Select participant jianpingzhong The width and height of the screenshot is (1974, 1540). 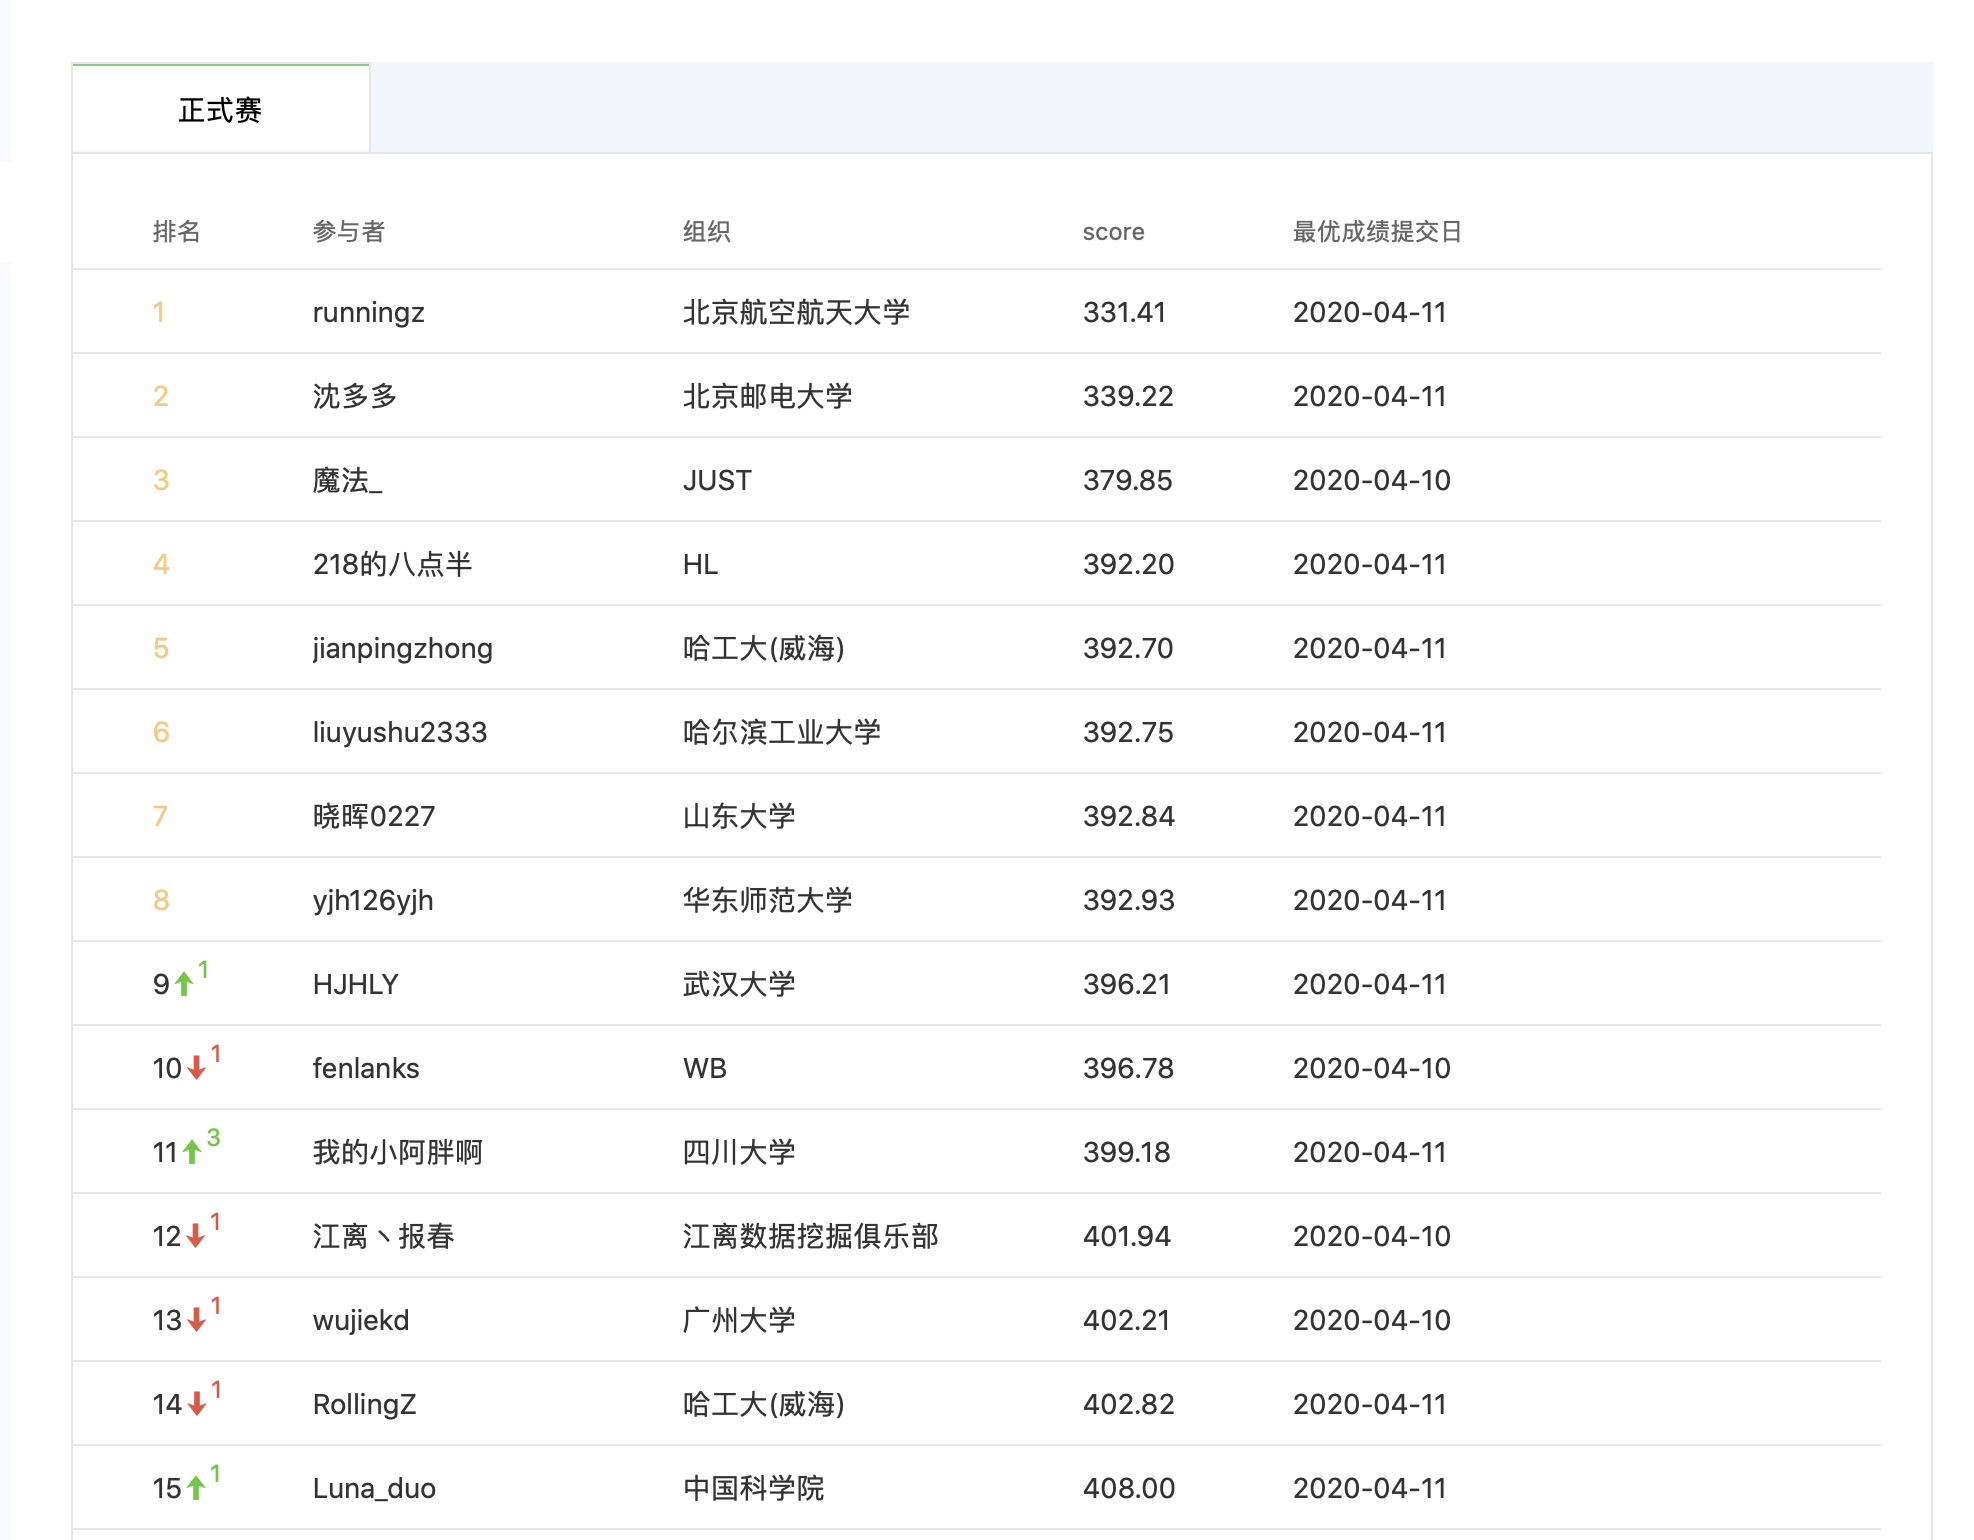click(403, 649)
